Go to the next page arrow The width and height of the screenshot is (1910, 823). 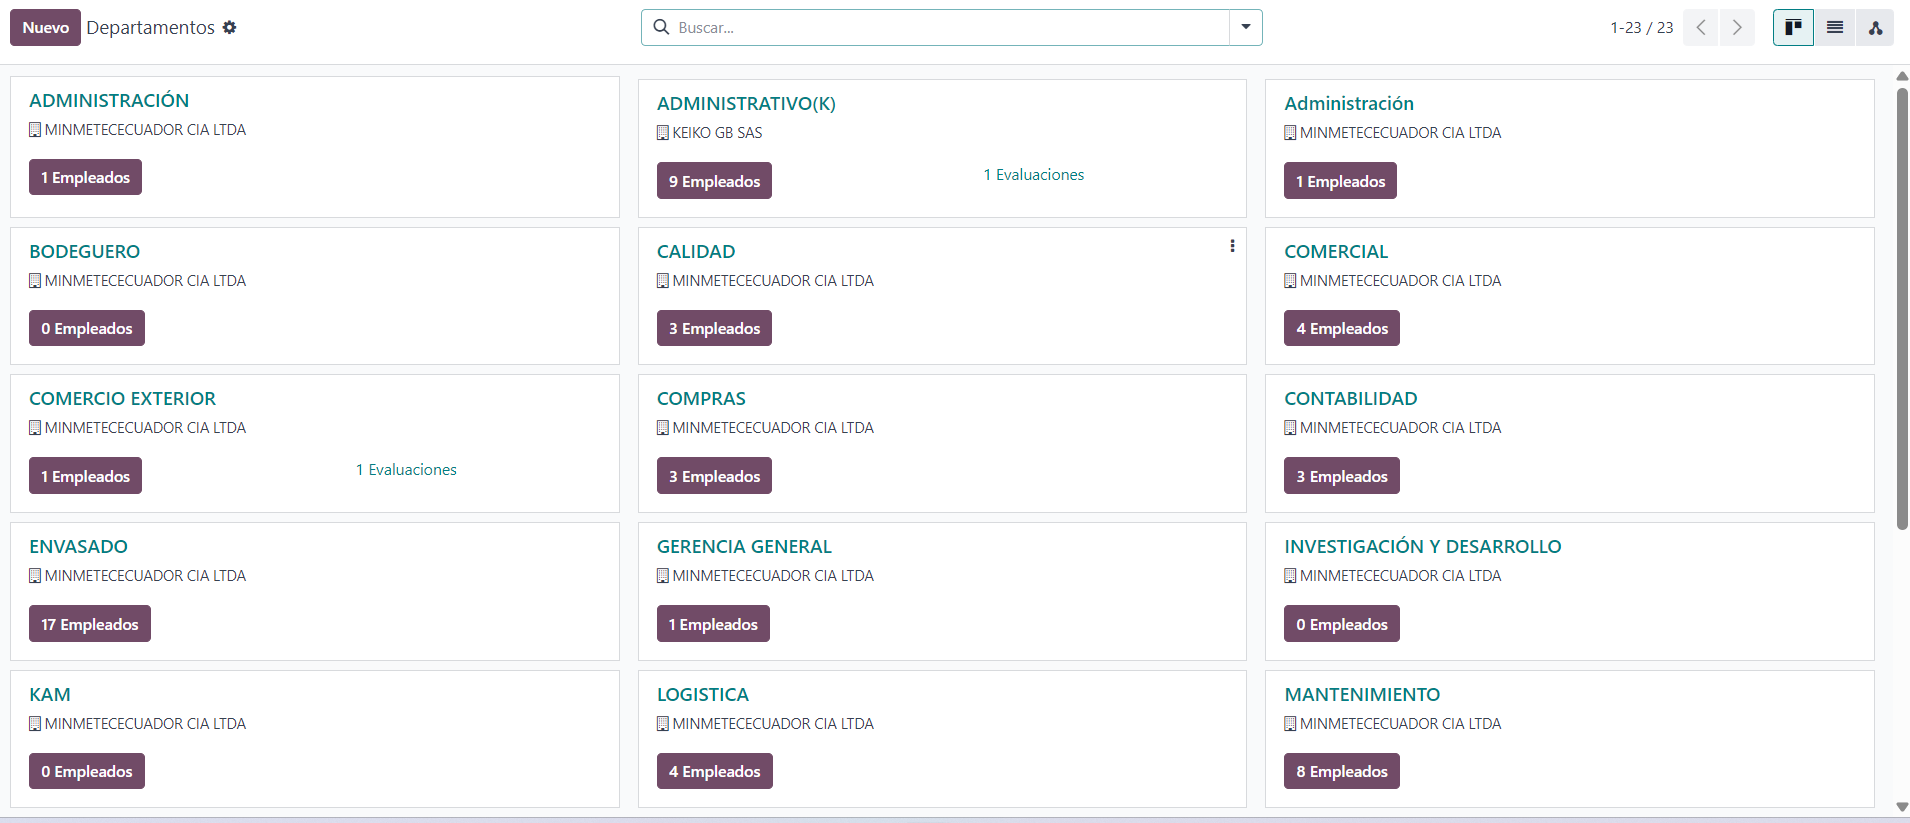pyautogui.click(x=1737, y=27)
